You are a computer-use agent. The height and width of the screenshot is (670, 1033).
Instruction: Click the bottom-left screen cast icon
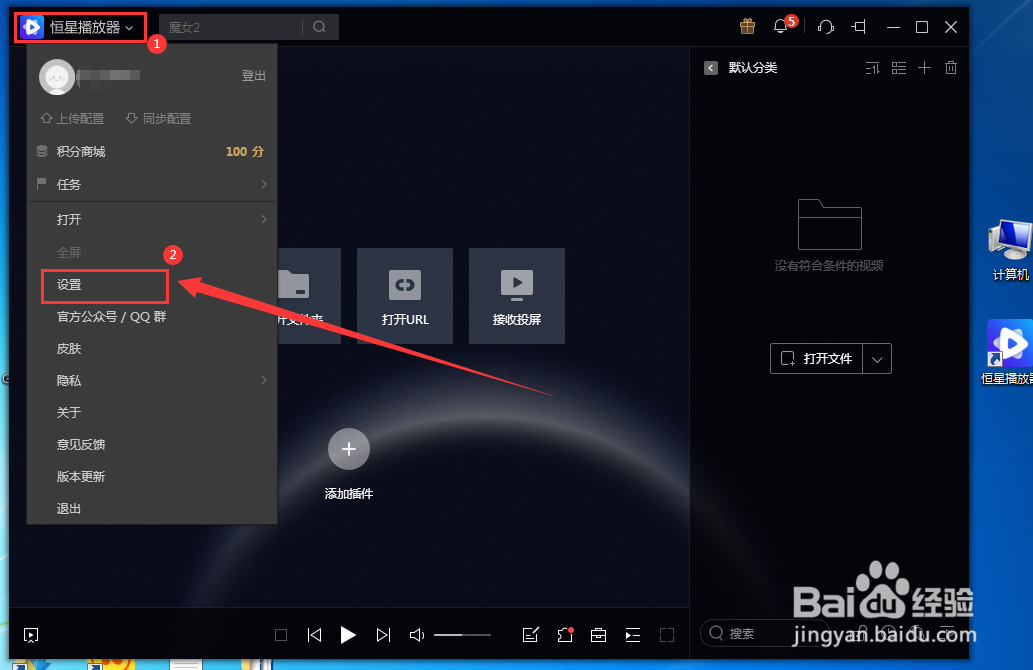31,635
